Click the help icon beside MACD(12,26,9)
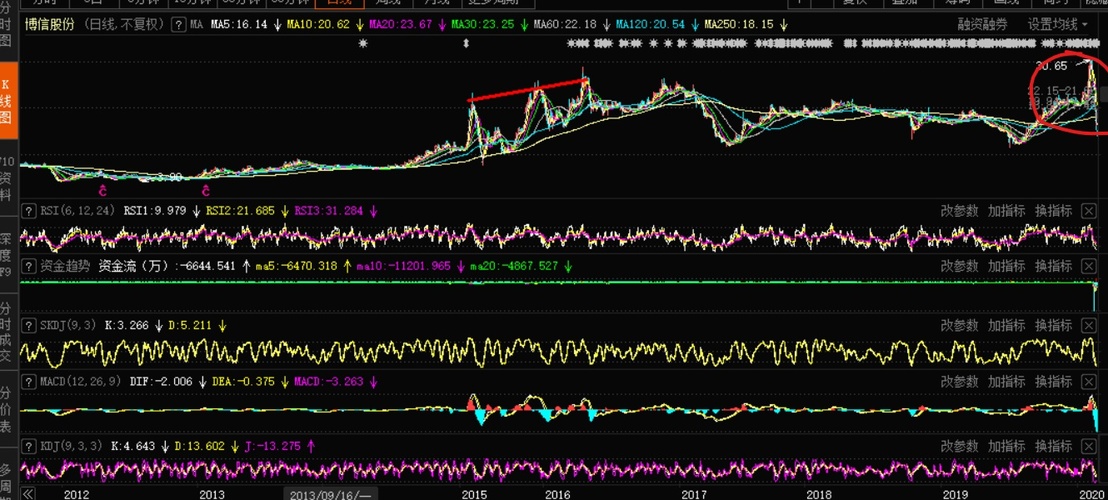 [29, 382]
